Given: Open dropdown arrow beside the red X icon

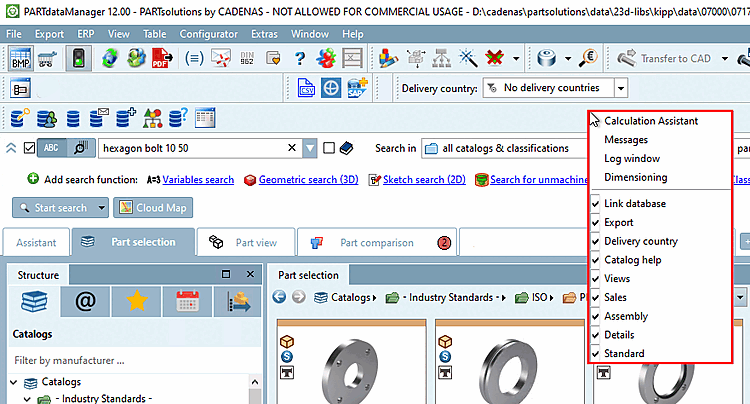Looking at the screenshot, I should tap(516, 59).
